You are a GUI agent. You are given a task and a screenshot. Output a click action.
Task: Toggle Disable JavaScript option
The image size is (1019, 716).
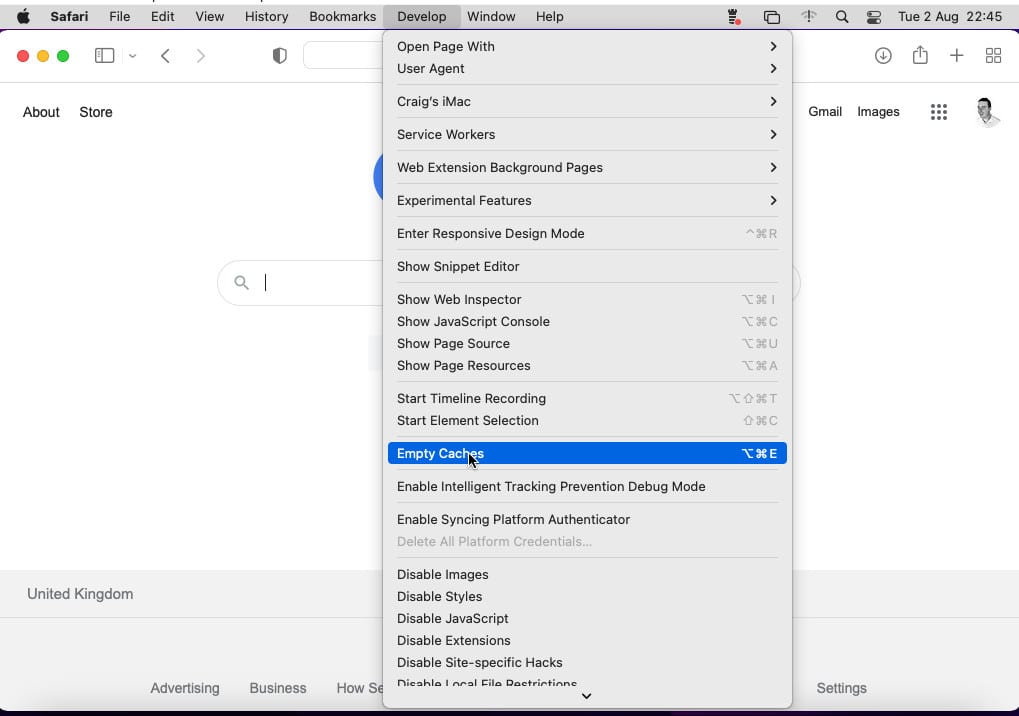(x=587, y=619)
